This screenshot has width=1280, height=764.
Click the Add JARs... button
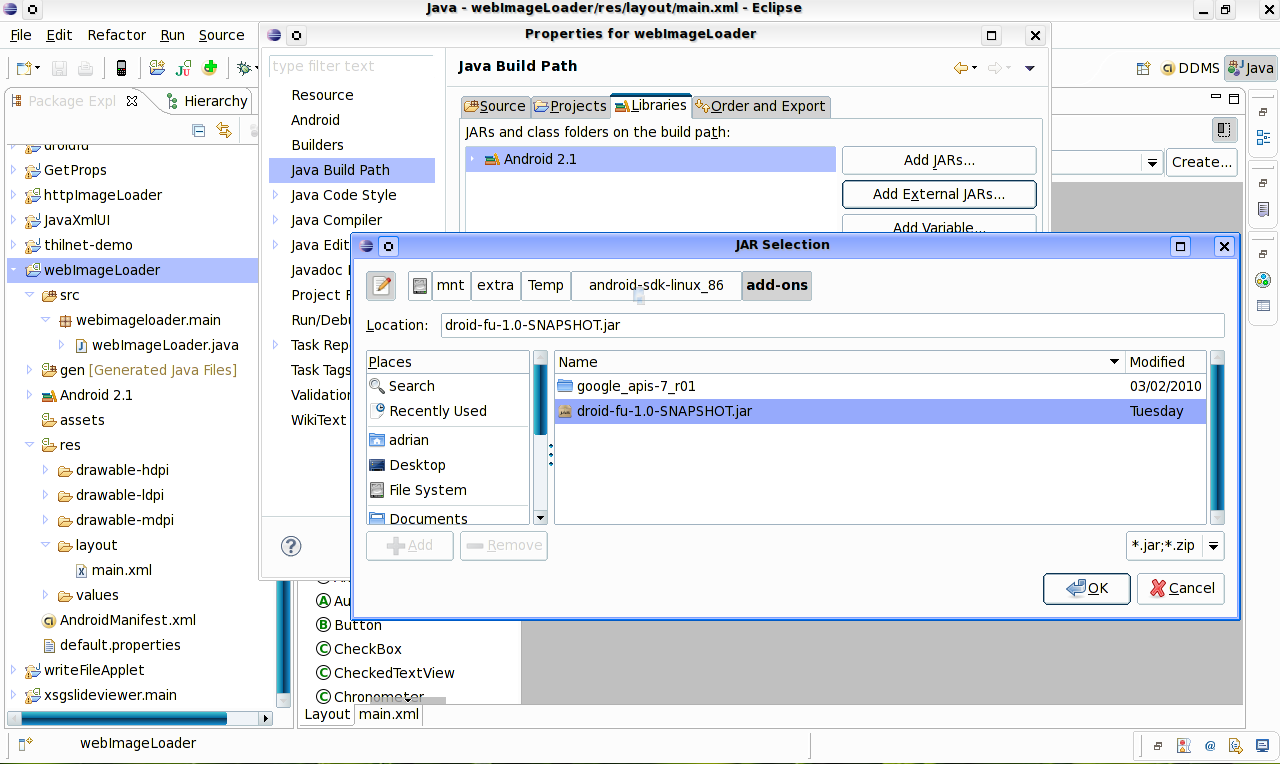939,160
